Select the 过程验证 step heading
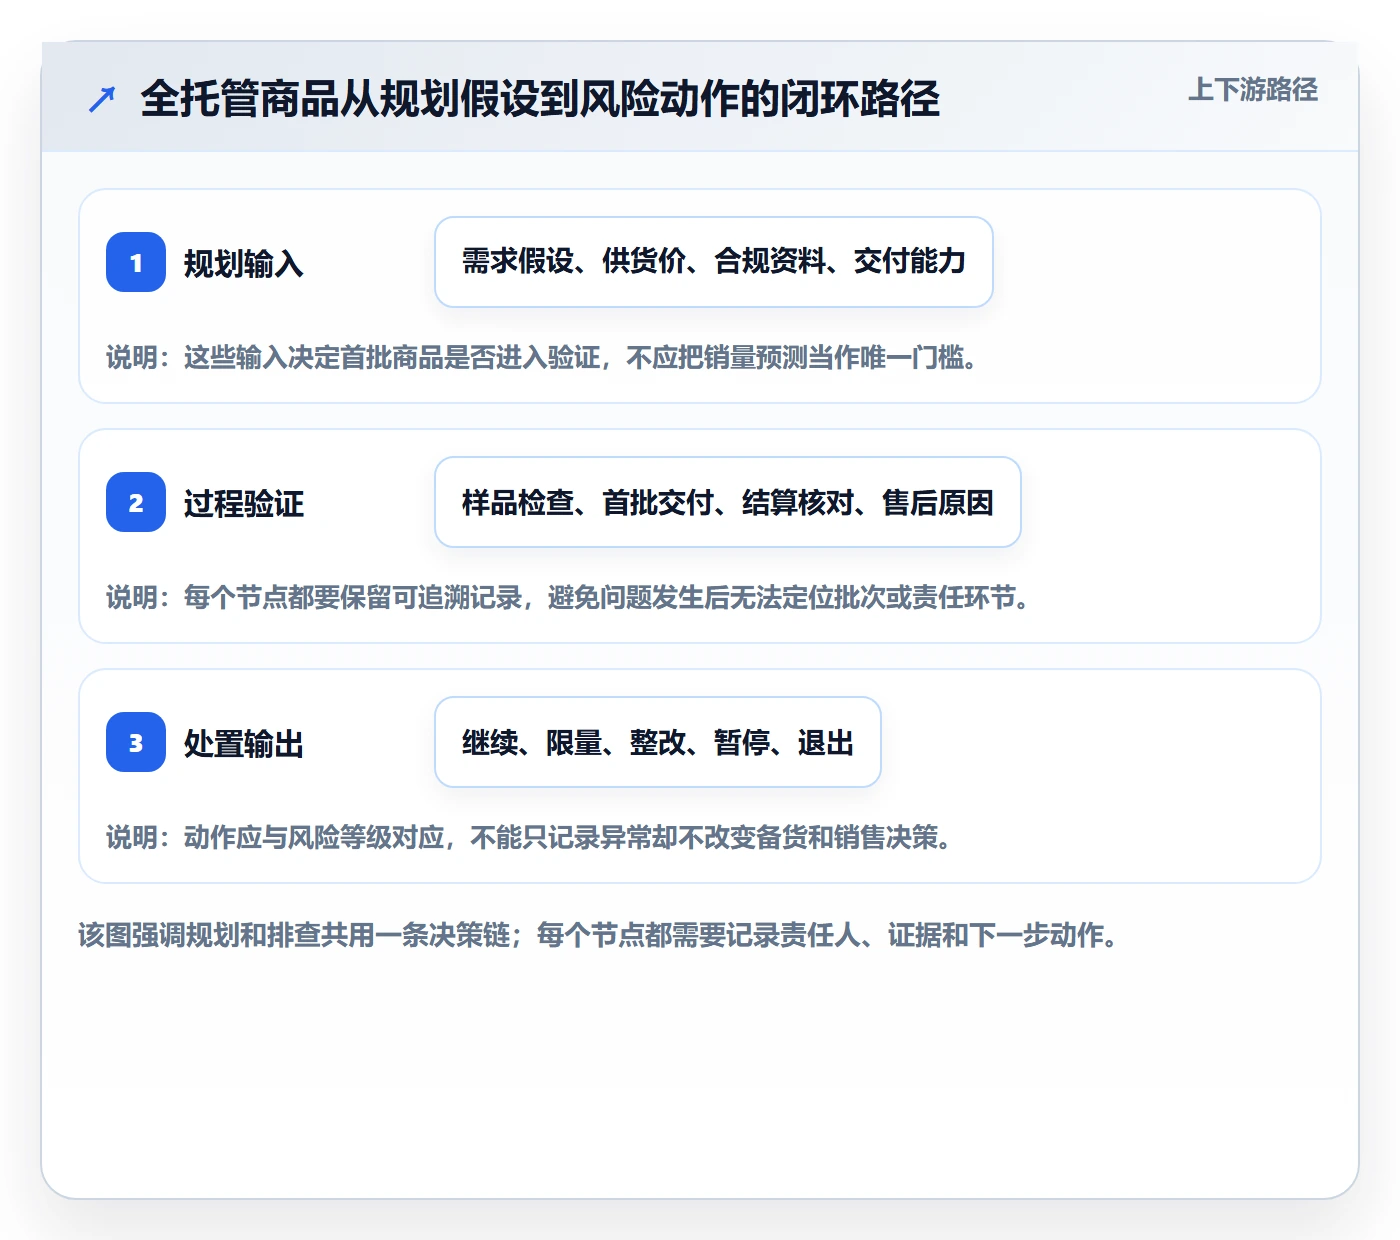The image size is (1400, 1240). coord(244,504)
